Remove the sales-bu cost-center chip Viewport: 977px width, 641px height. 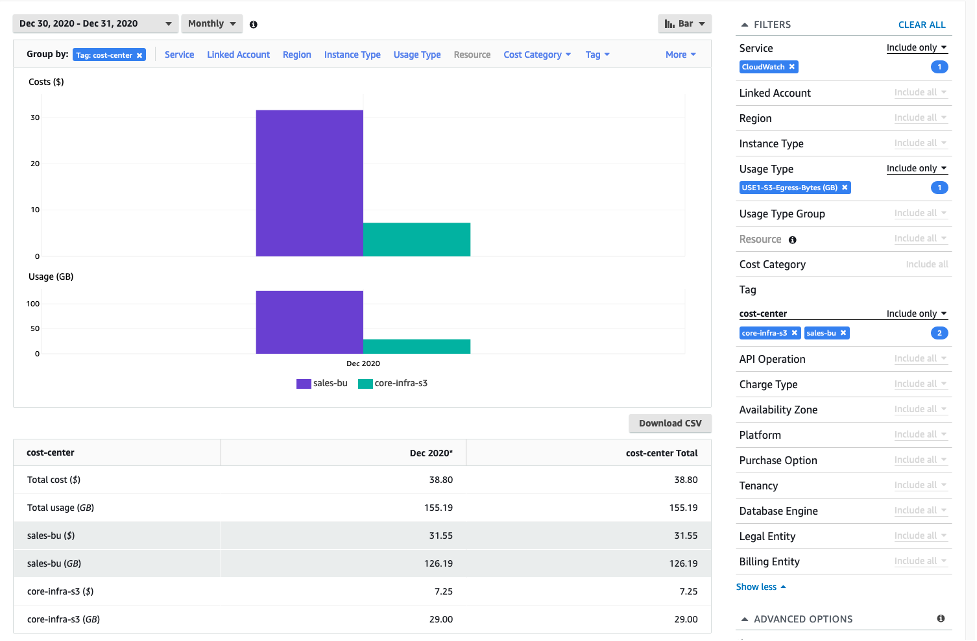tap(843, 332)
